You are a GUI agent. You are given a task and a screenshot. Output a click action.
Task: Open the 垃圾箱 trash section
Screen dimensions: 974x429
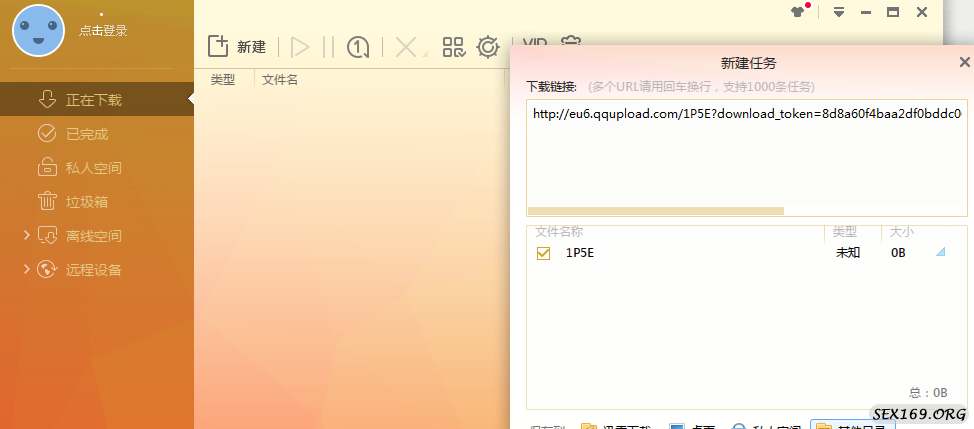(x=86, y=202)
